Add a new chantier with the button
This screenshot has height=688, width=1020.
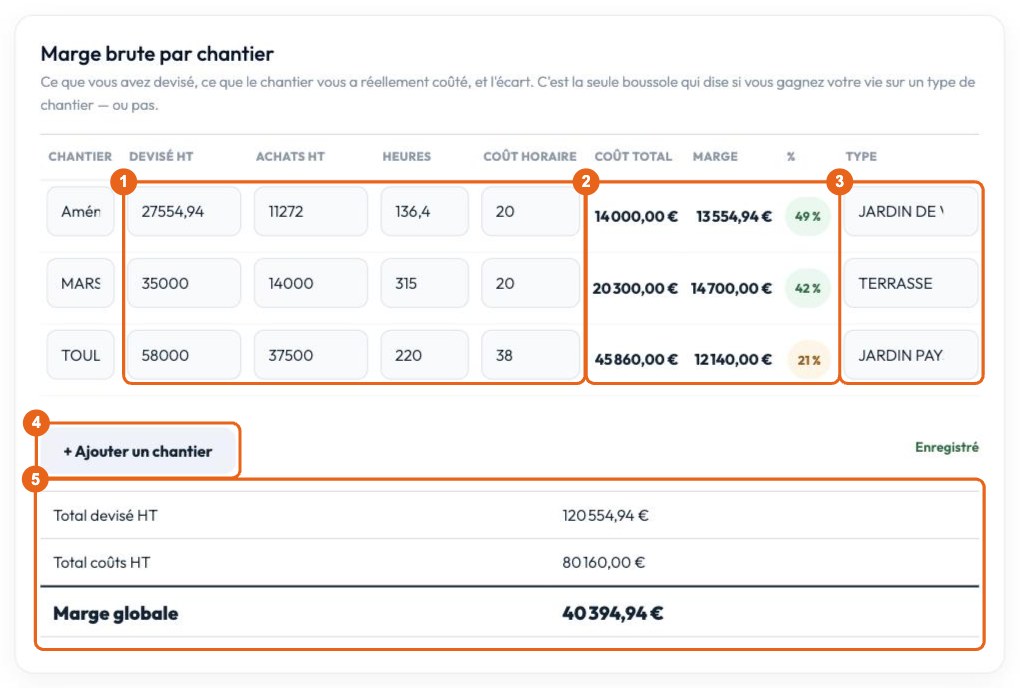tap(138, 451)
